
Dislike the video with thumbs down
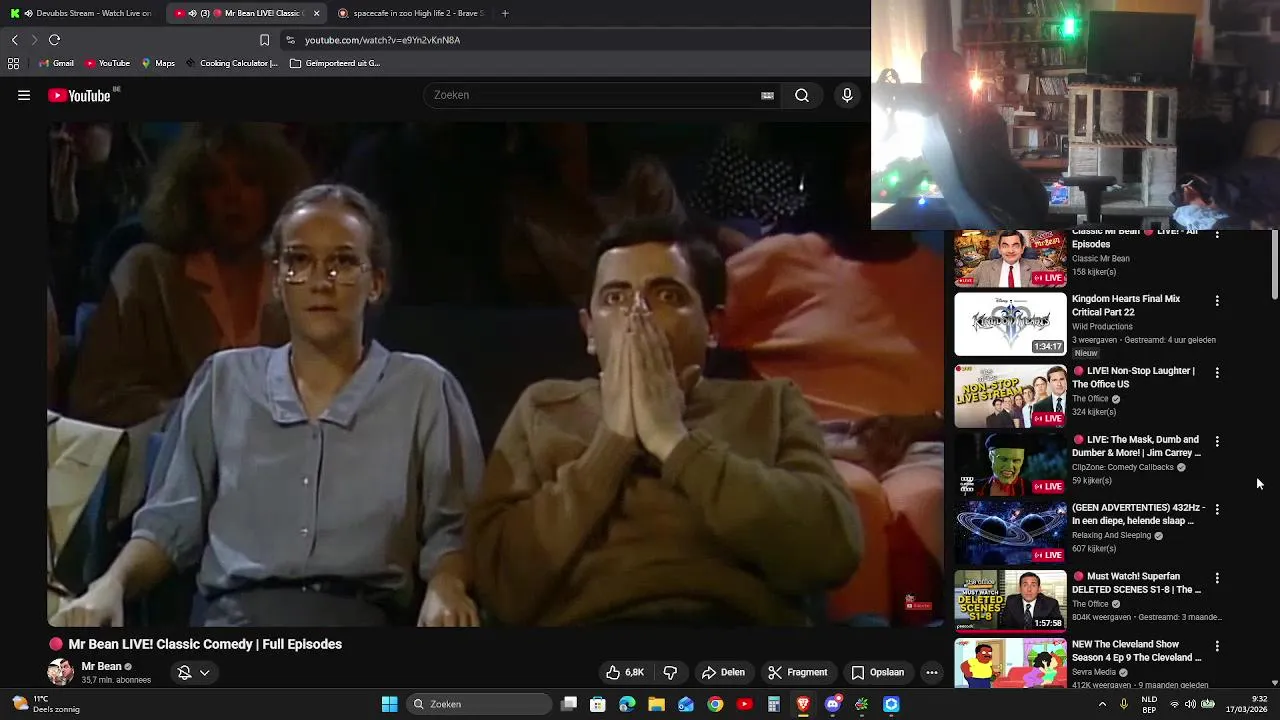tap(670, 672)
